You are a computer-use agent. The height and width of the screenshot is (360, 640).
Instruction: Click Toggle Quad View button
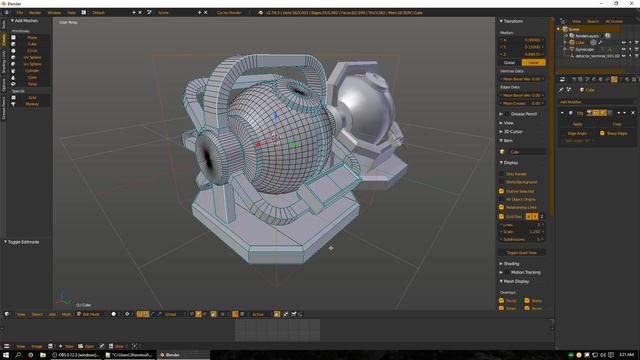522,253
